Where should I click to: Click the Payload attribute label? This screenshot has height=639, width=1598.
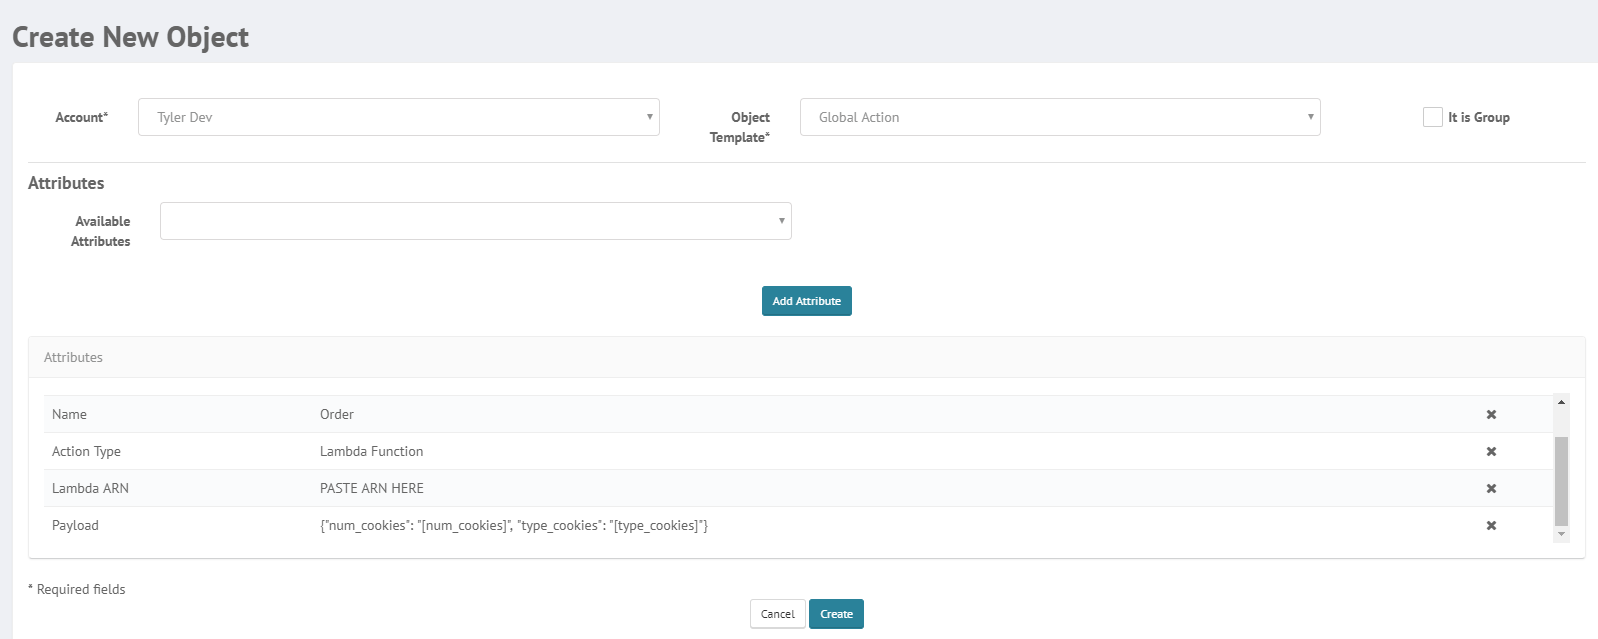point(75,525)
